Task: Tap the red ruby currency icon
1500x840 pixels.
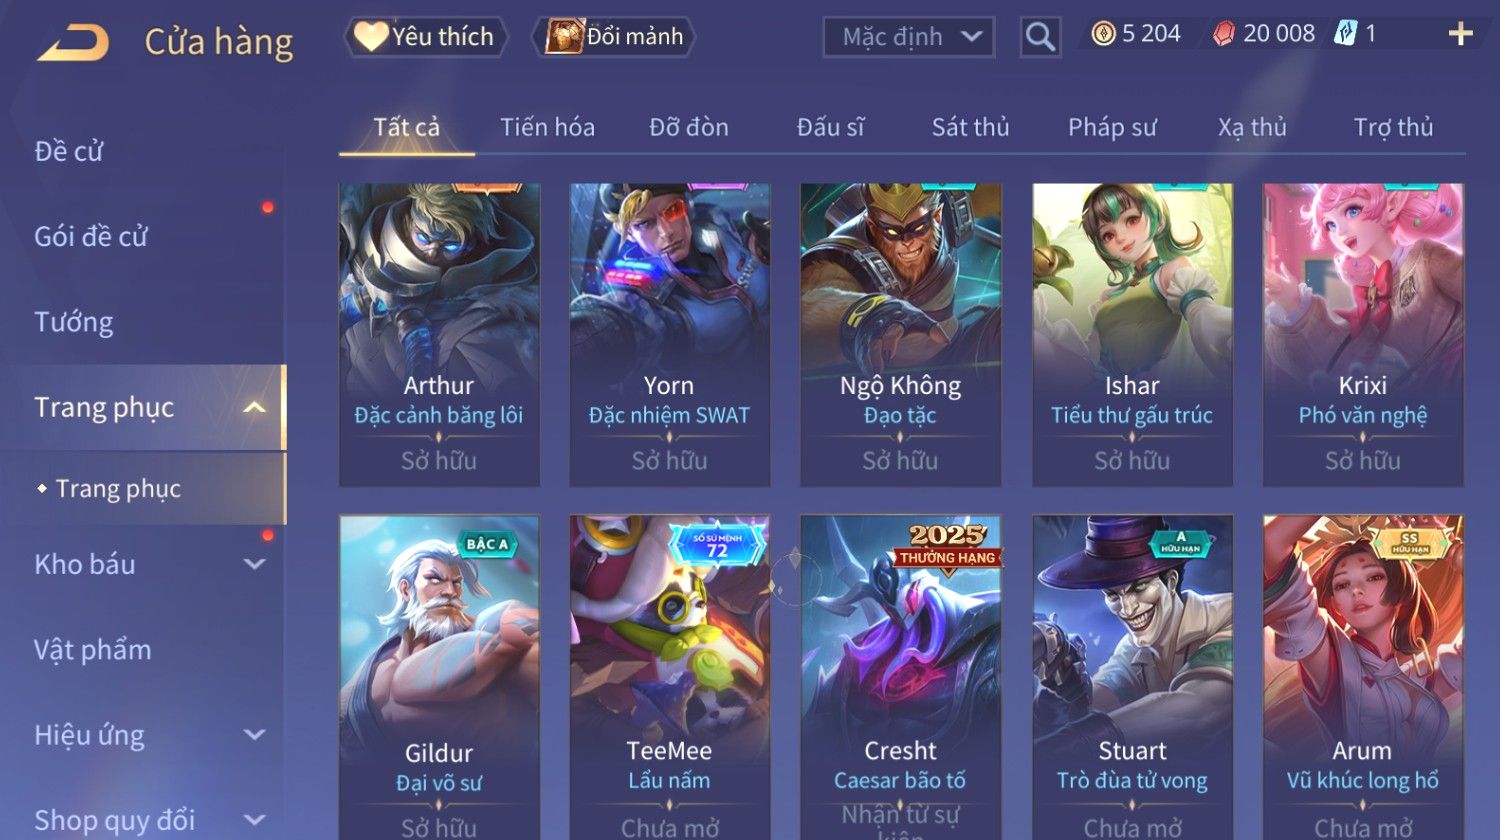Action: click(1224, 34)
